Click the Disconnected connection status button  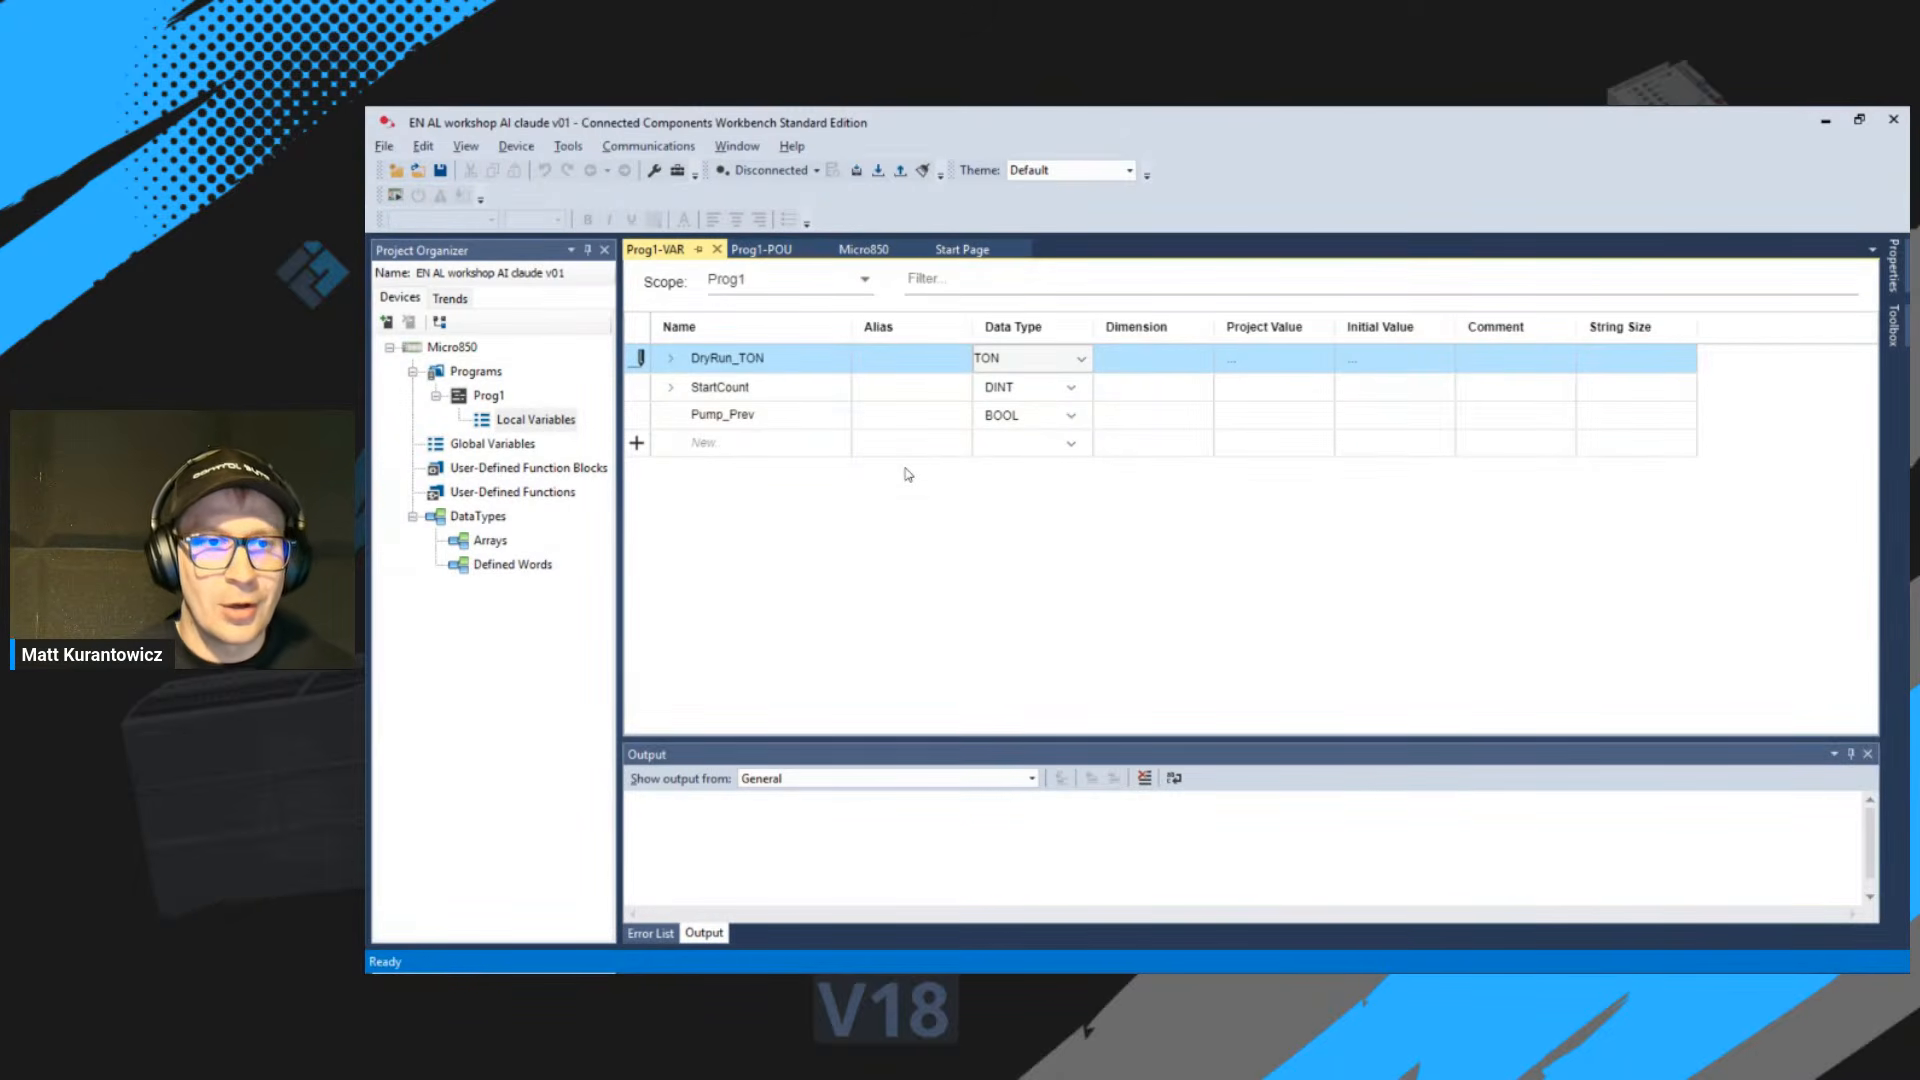(762, 171)
